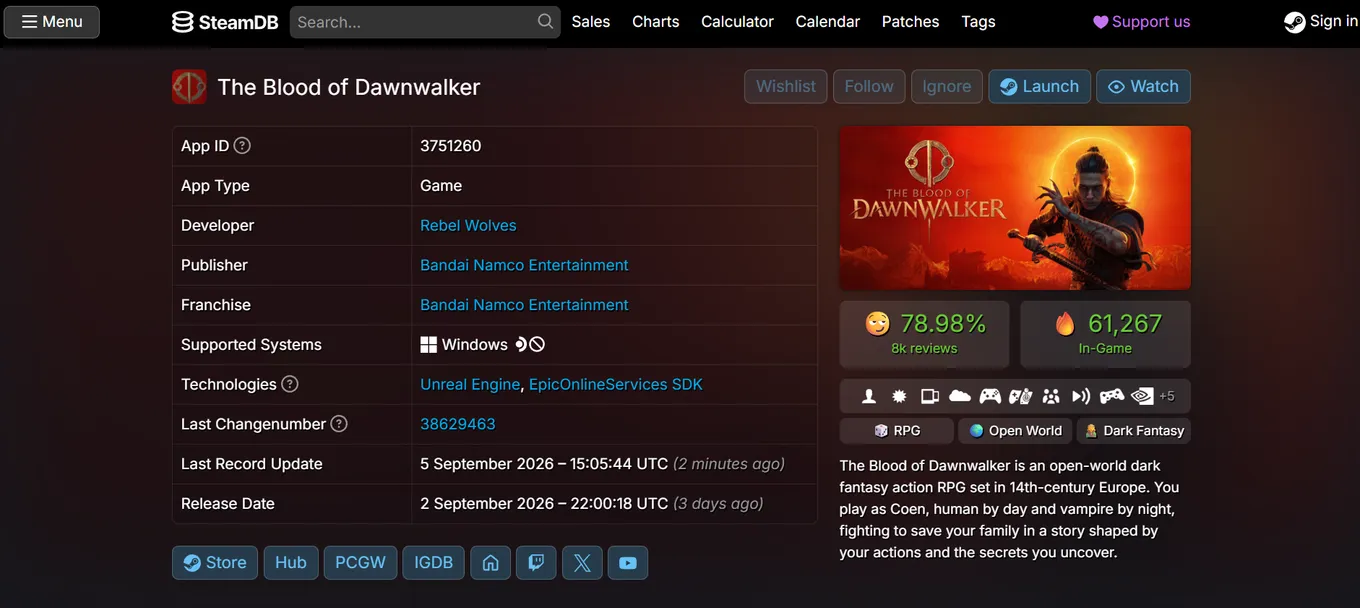The width and height of the screenshot is (1360, 608).
Task: Click the App ID help icon
Action: pyautogui.click(x=242, y=145)
